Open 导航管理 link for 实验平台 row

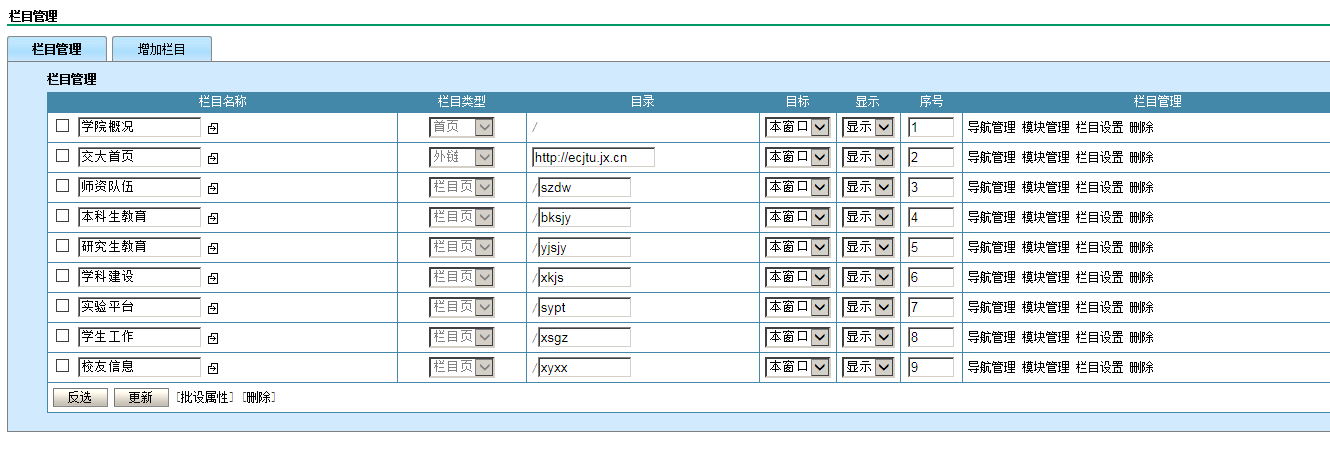pos(991,308)
